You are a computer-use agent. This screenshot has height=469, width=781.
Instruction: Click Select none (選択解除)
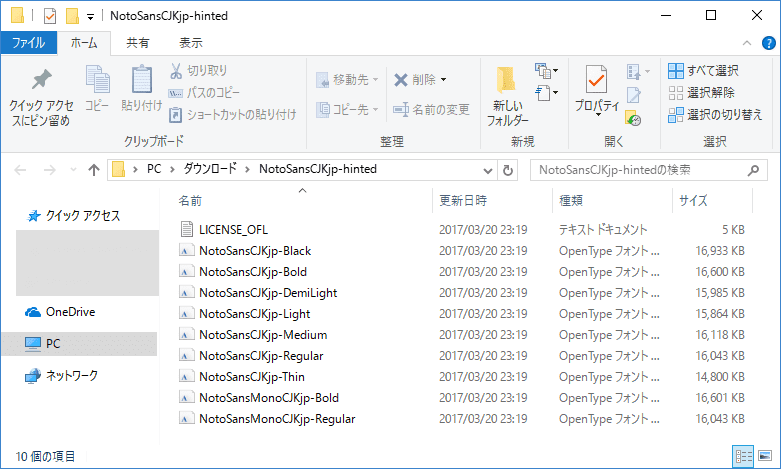pos(701,93)
